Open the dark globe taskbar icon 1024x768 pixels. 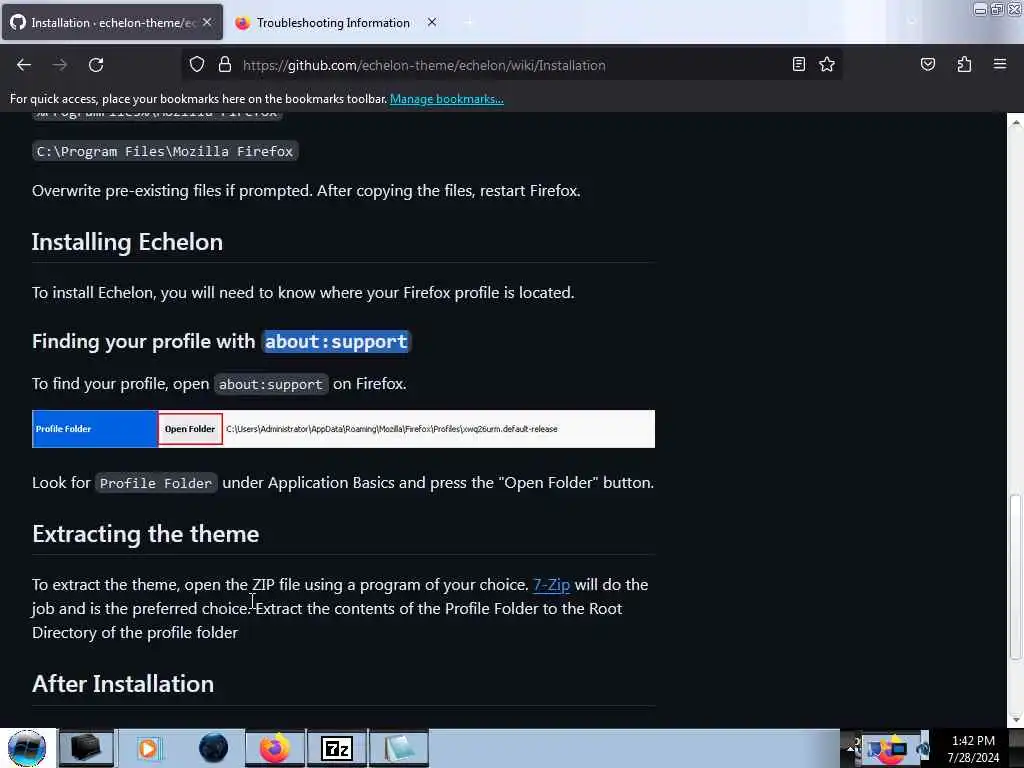tap(213, 748)
